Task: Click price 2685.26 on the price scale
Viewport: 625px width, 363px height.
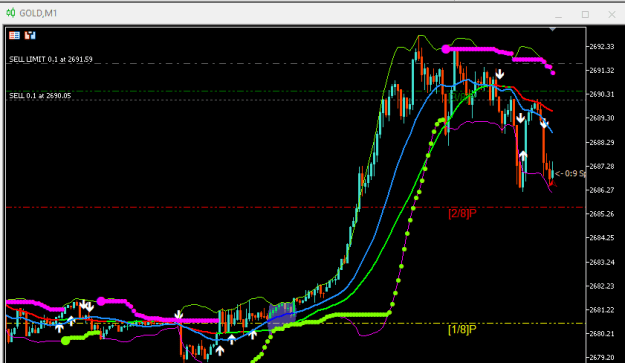Action: coord(601,214)
